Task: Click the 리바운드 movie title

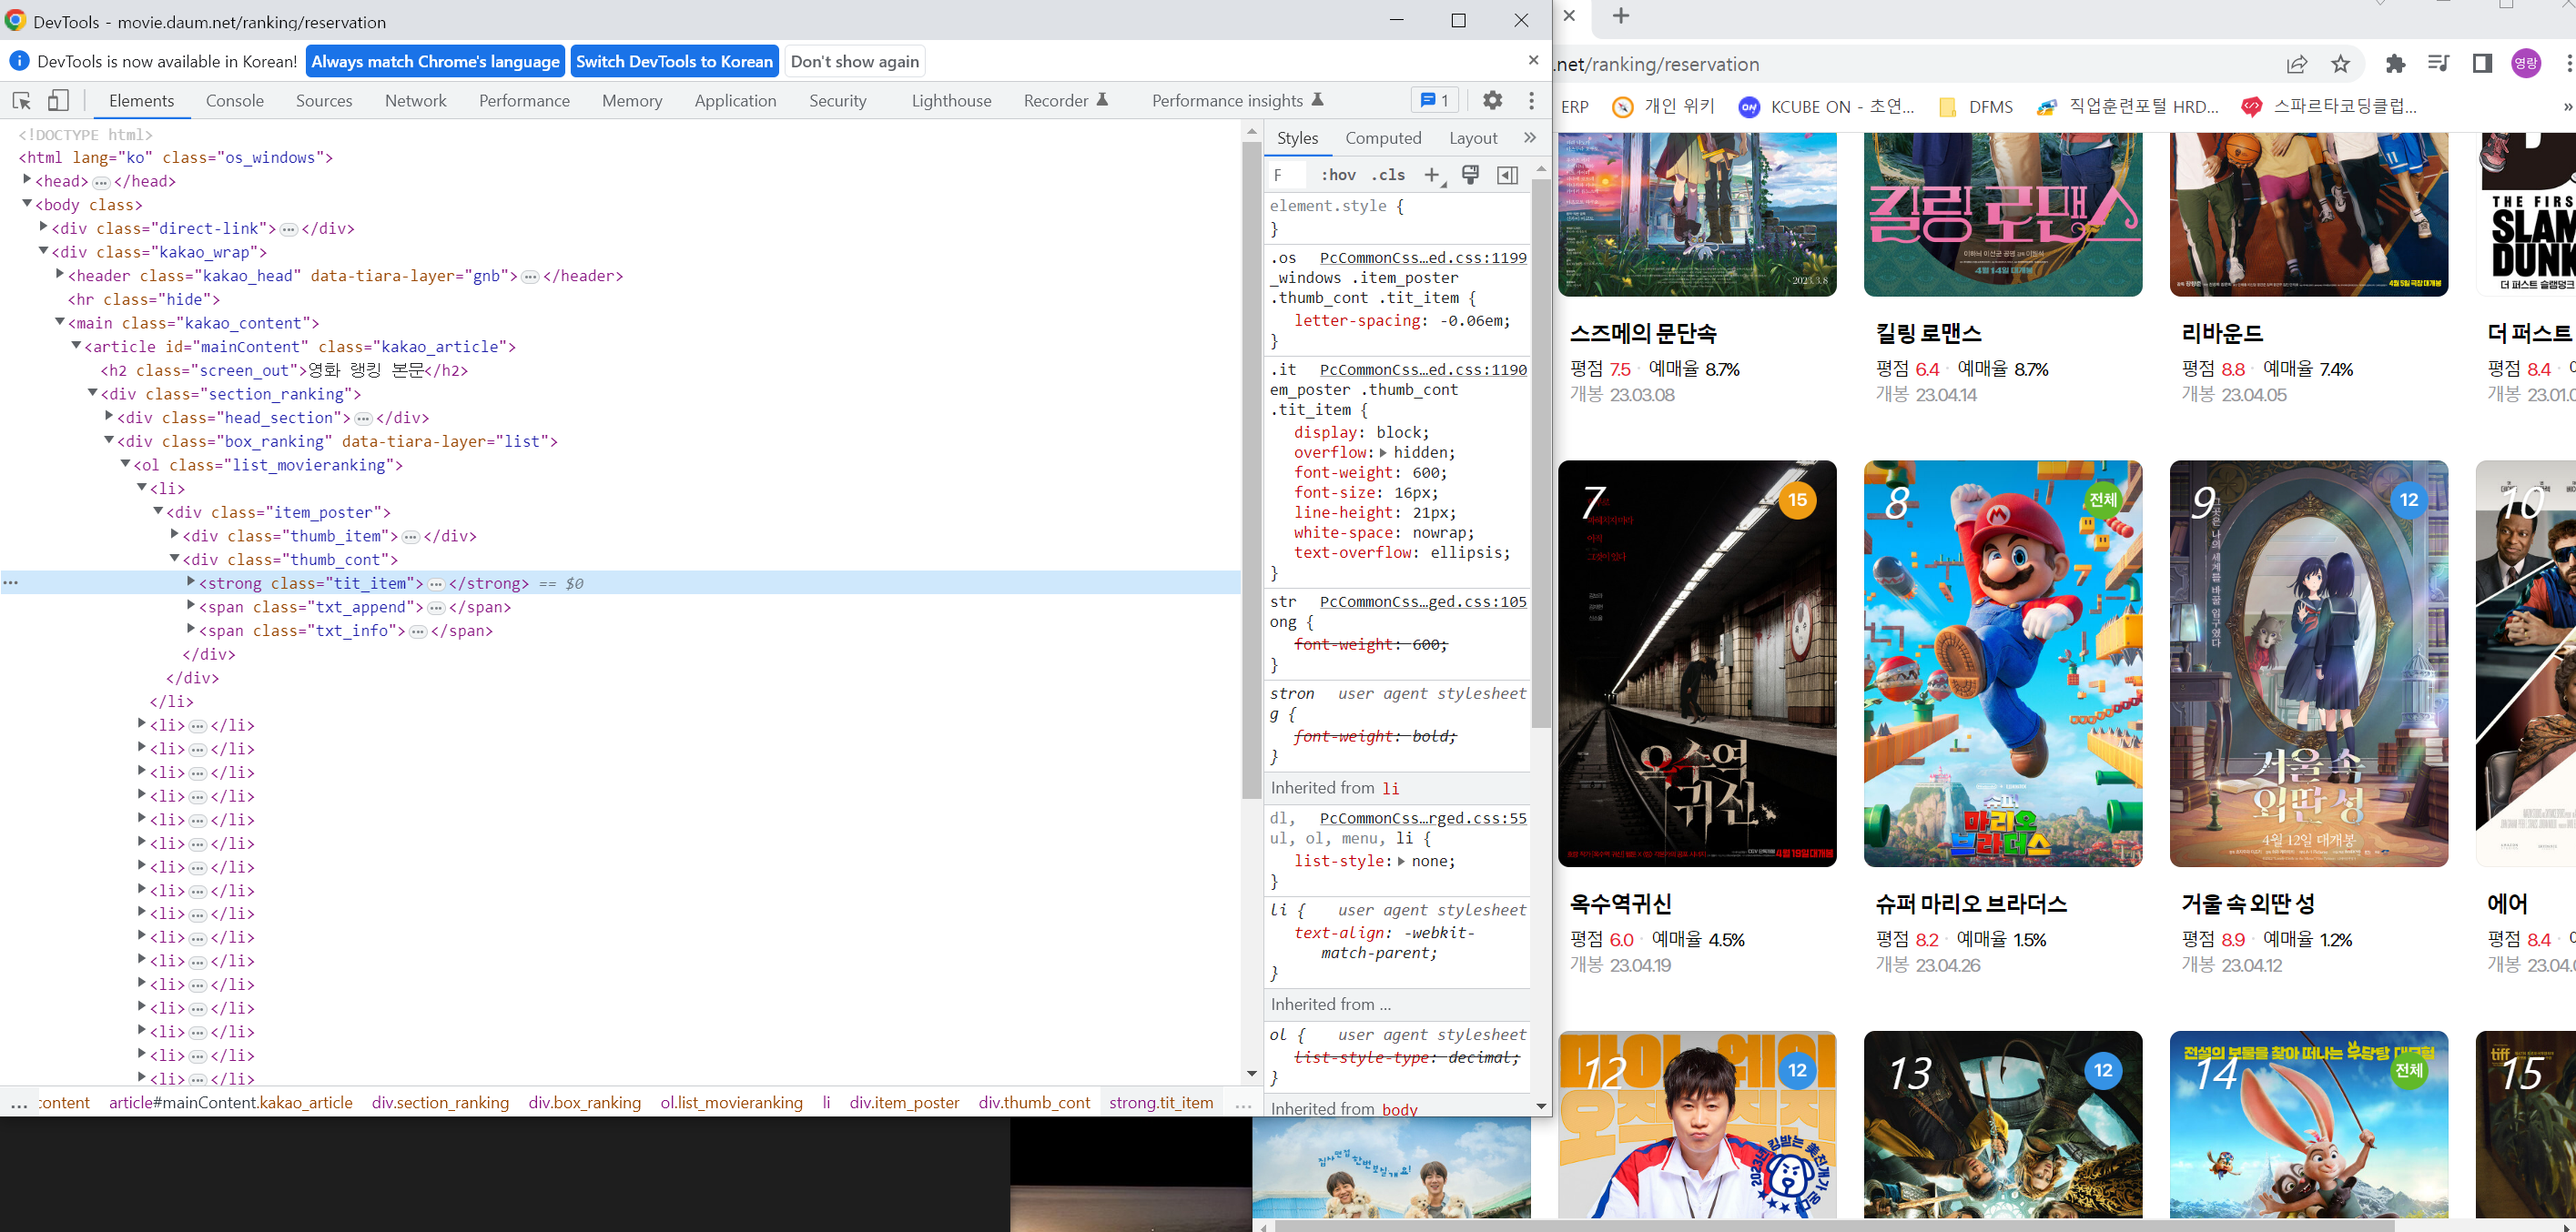Action: (2222, 333)
